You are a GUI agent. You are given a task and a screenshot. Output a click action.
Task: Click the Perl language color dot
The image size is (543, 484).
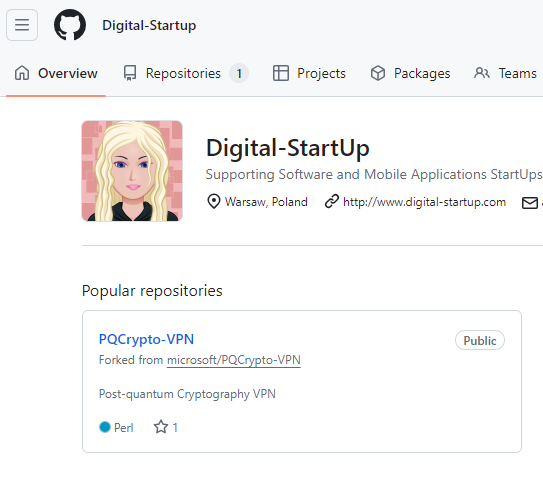tap(105, 427)
